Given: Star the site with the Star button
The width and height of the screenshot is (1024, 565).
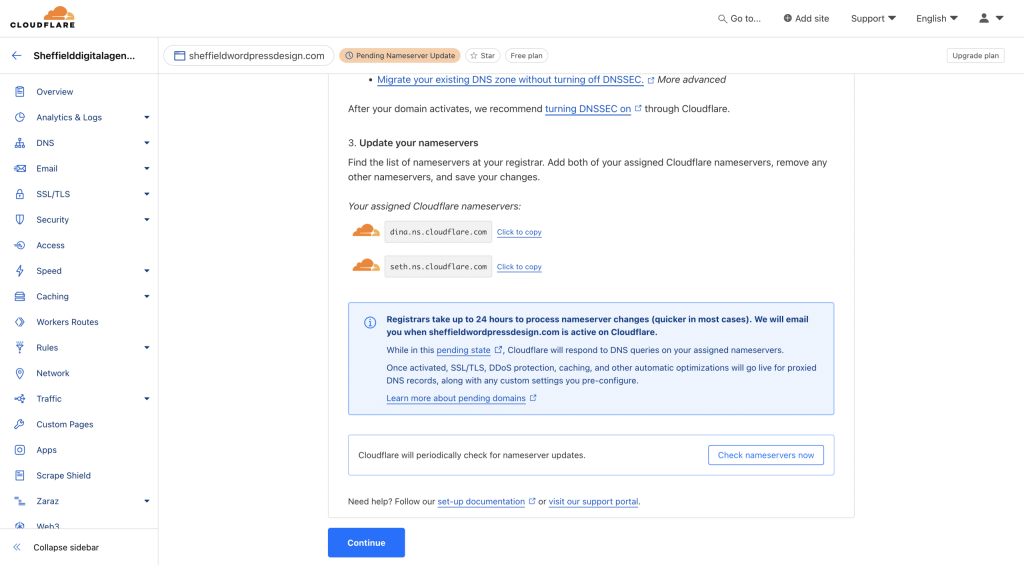Looking at the screenshot, I should (483, 56).
